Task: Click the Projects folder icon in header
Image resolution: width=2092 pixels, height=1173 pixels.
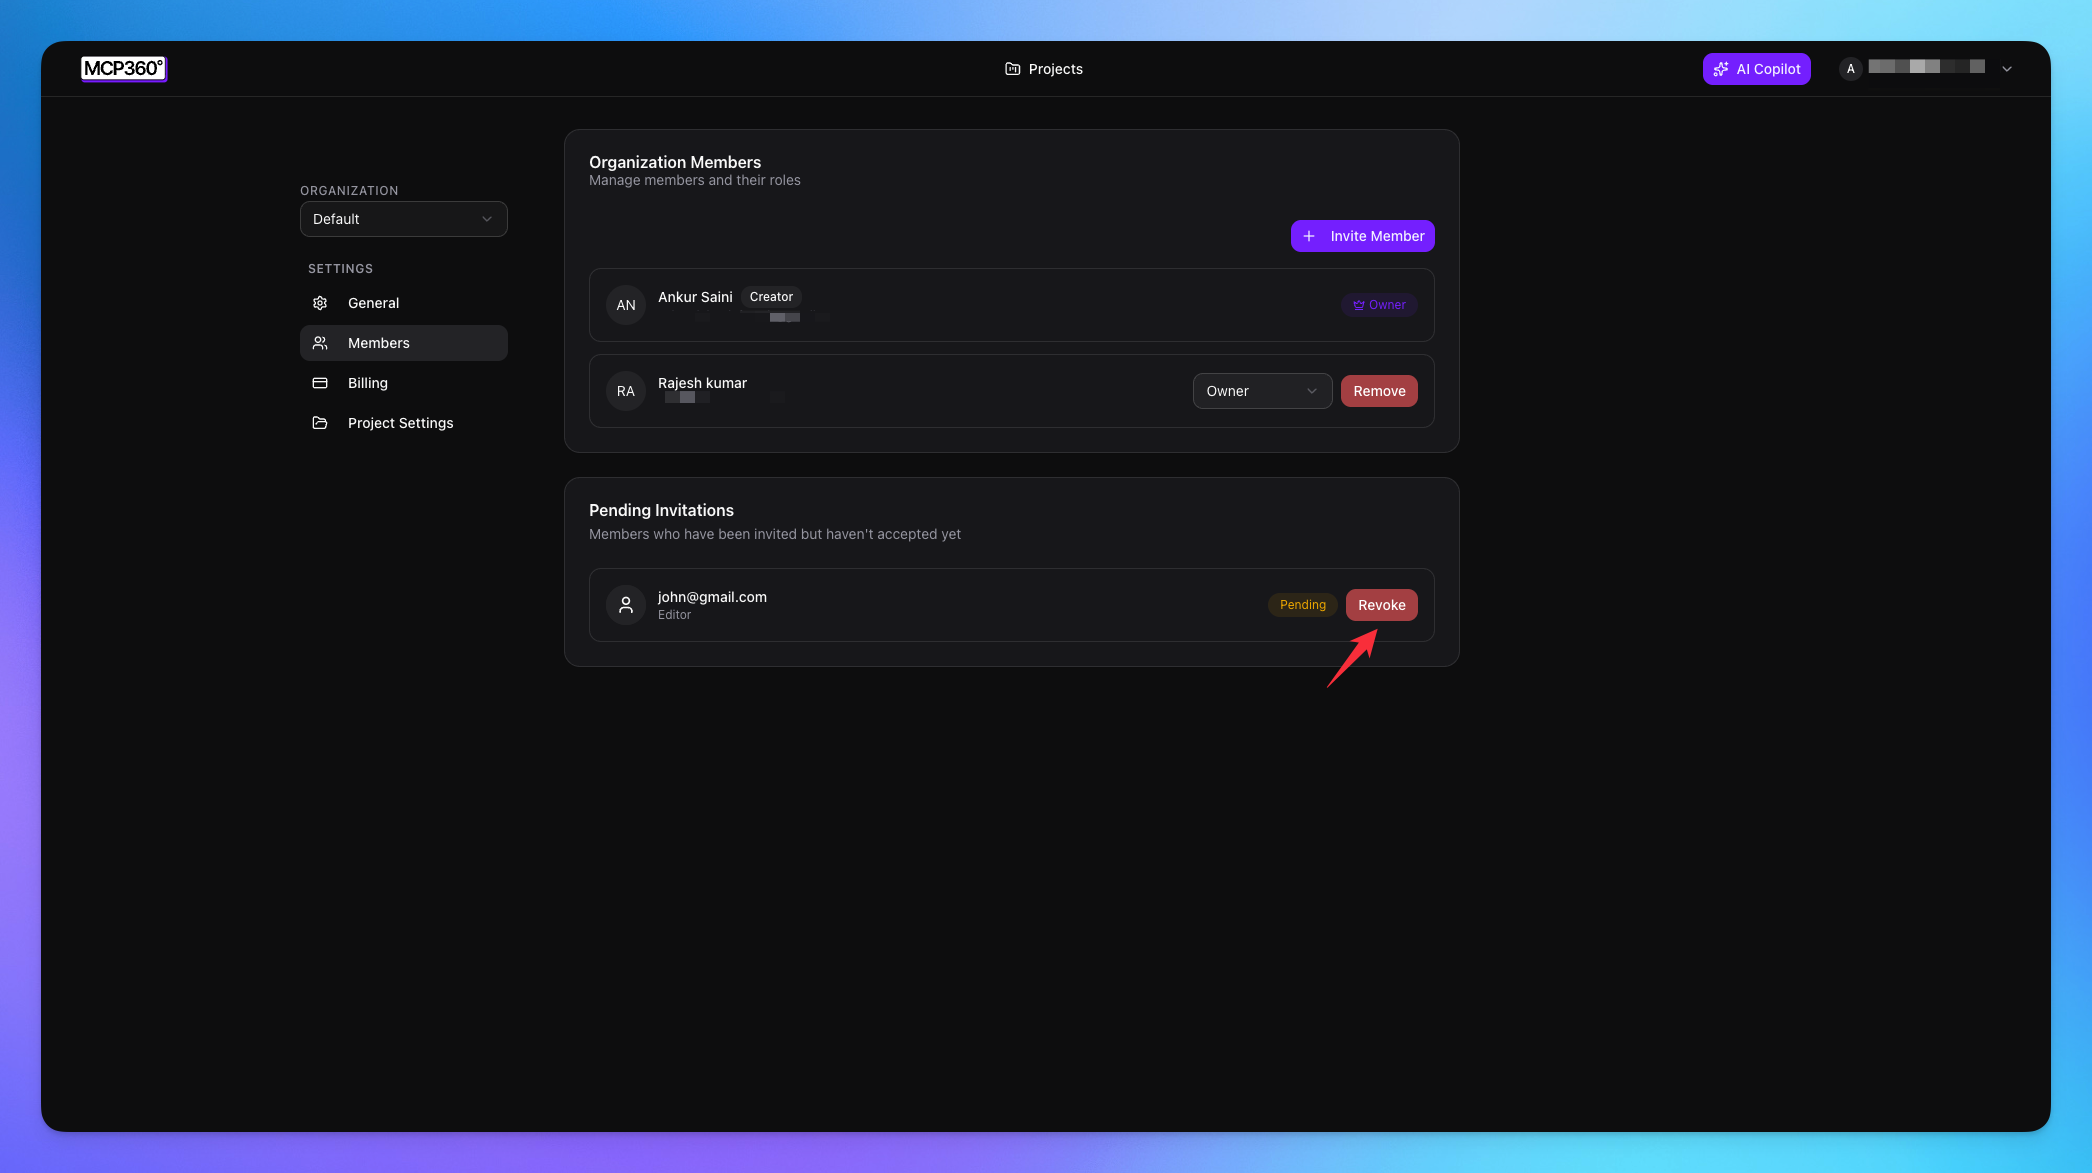Action: [1012, 69]
